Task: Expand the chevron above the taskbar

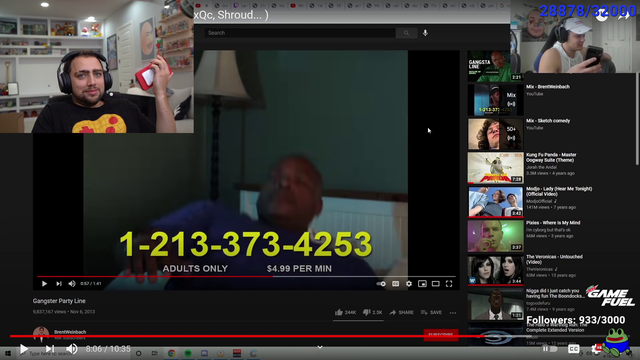Action: (320, 347)
